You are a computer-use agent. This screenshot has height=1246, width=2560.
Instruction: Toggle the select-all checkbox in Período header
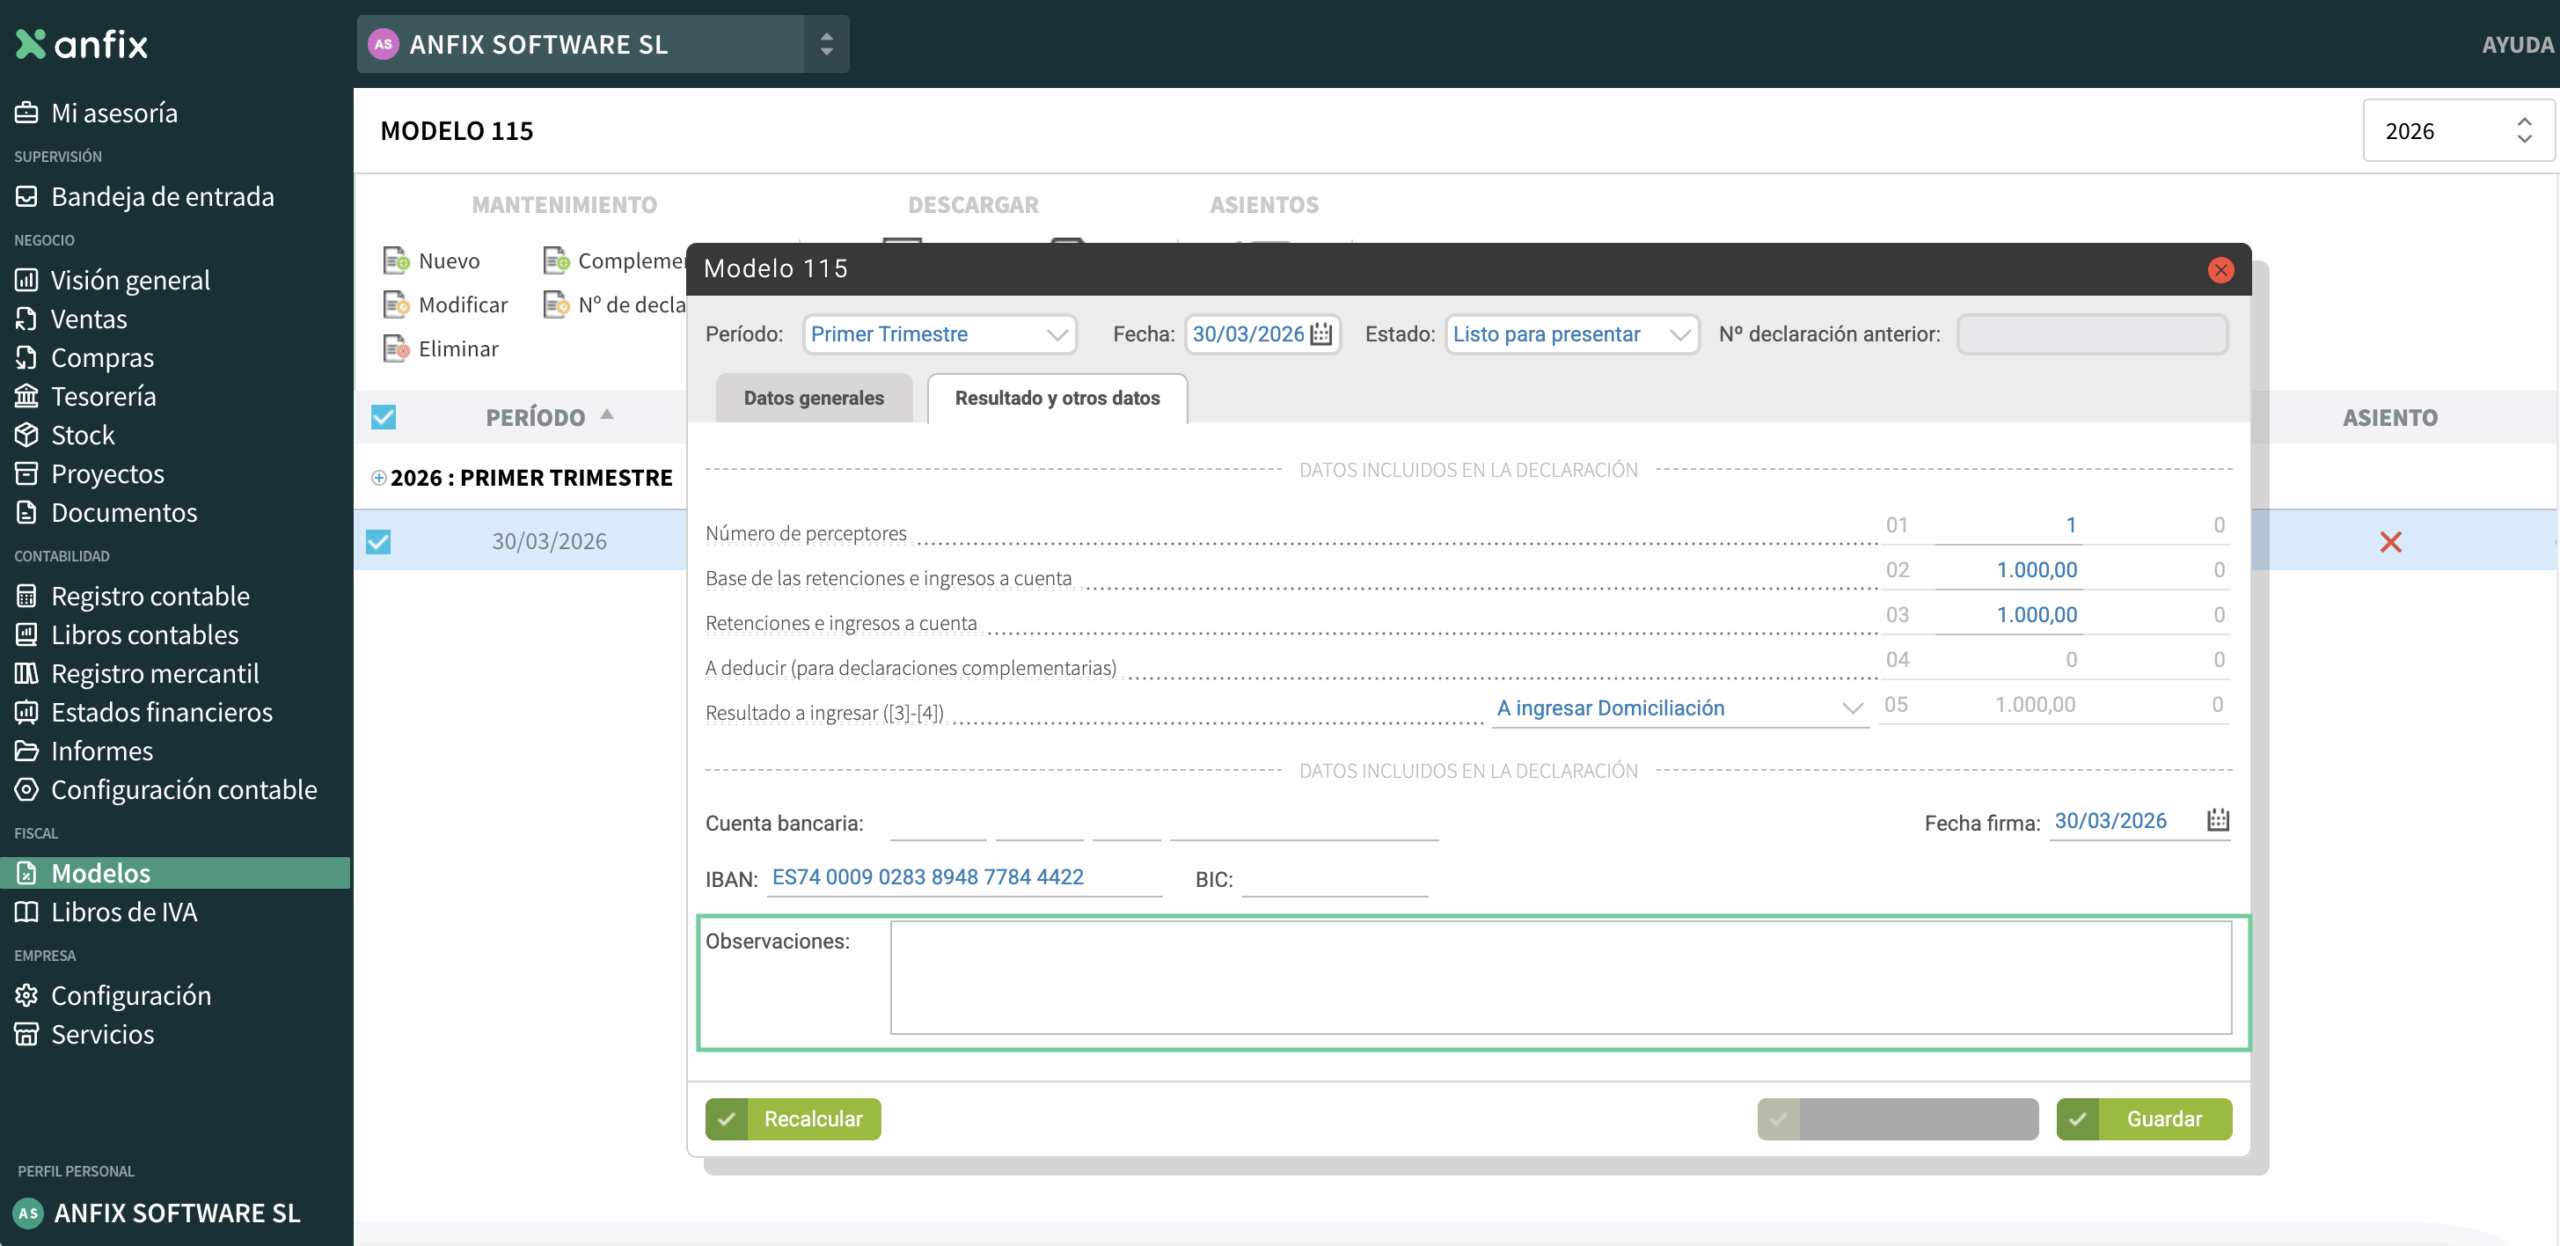point(384,417)
